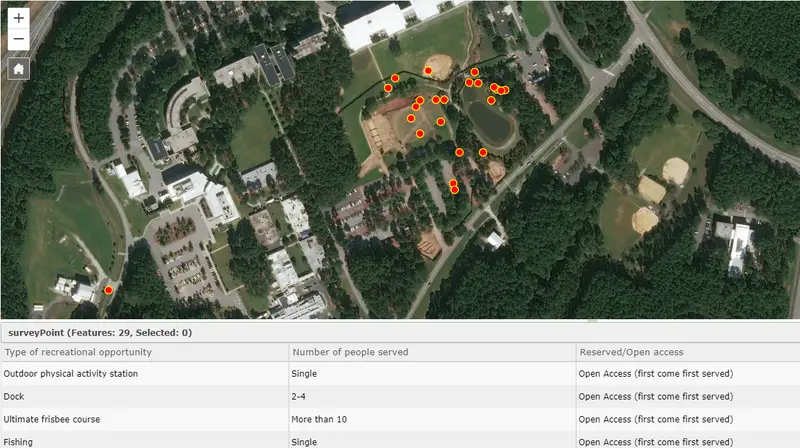Click the zoom out minus button
The height and width of the screenshot is (448, 800).
click(18, 40)
